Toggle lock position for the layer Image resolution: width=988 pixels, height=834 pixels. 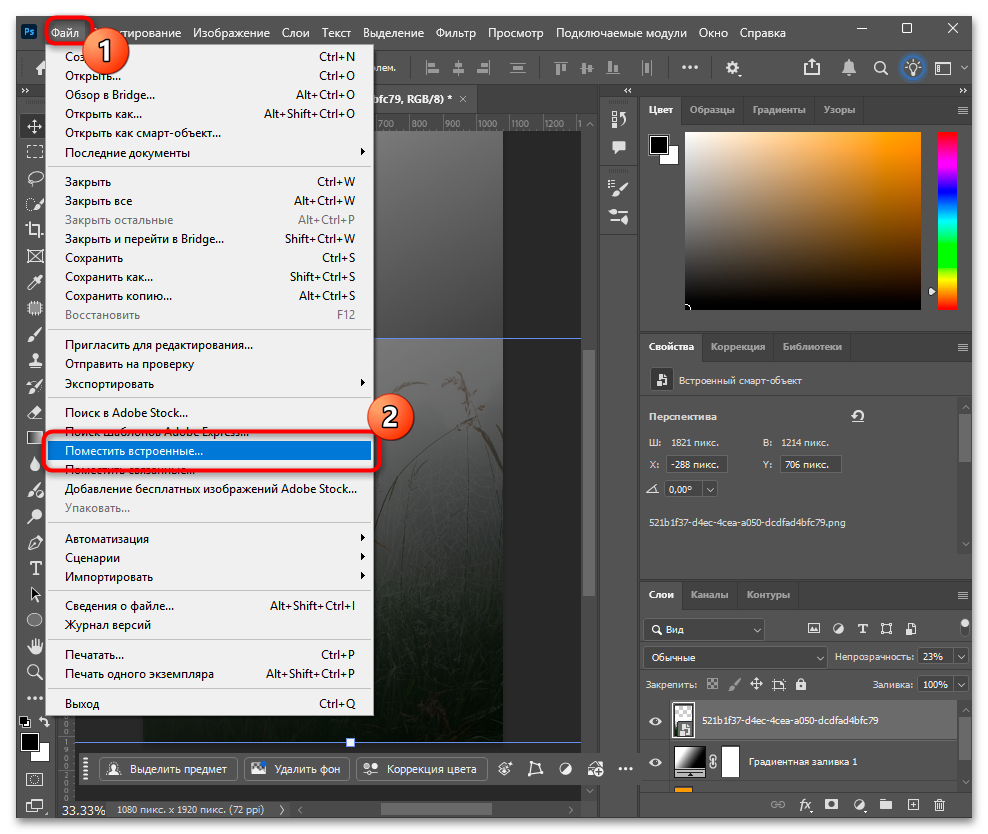click(756, 684)
